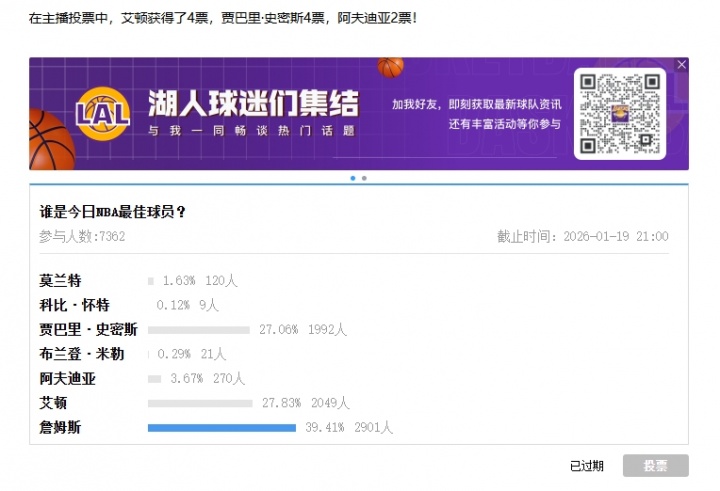Image resolution: width=720 pixels, height=491 pixels.
Task: Select 詹姆斯 poll option
Action: pos(61,428)
